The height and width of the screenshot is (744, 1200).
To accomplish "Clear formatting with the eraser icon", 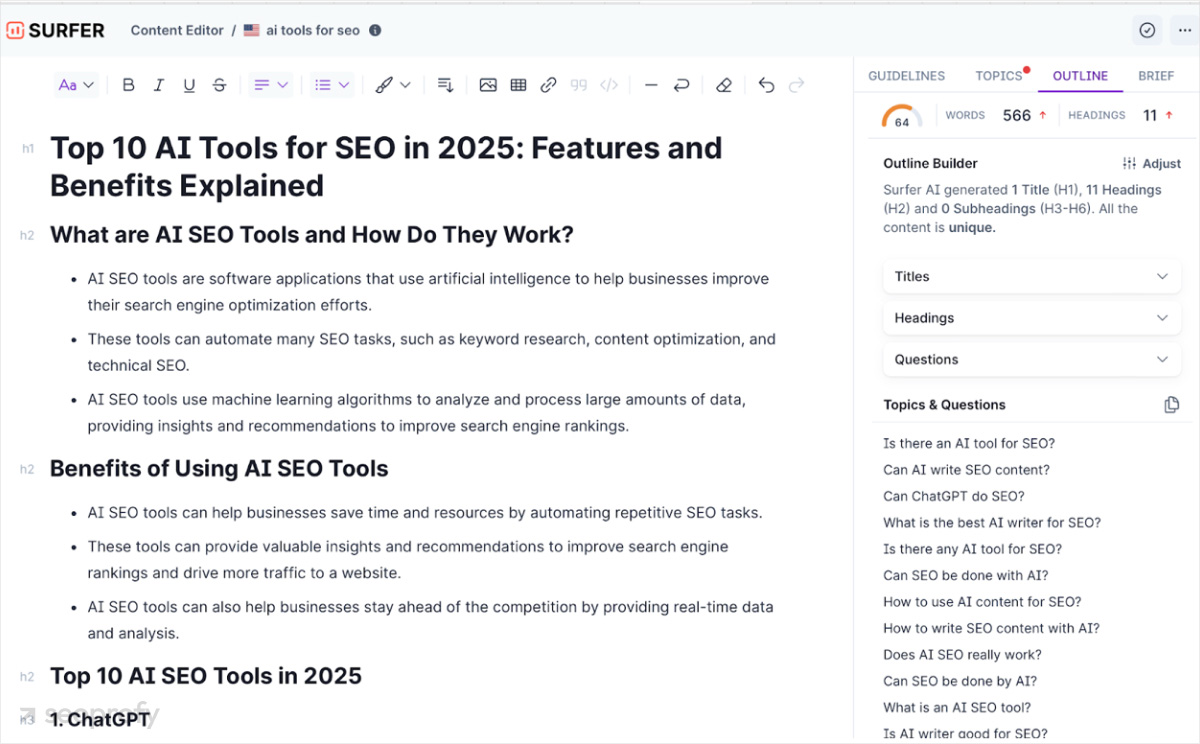I will point(724,85).
